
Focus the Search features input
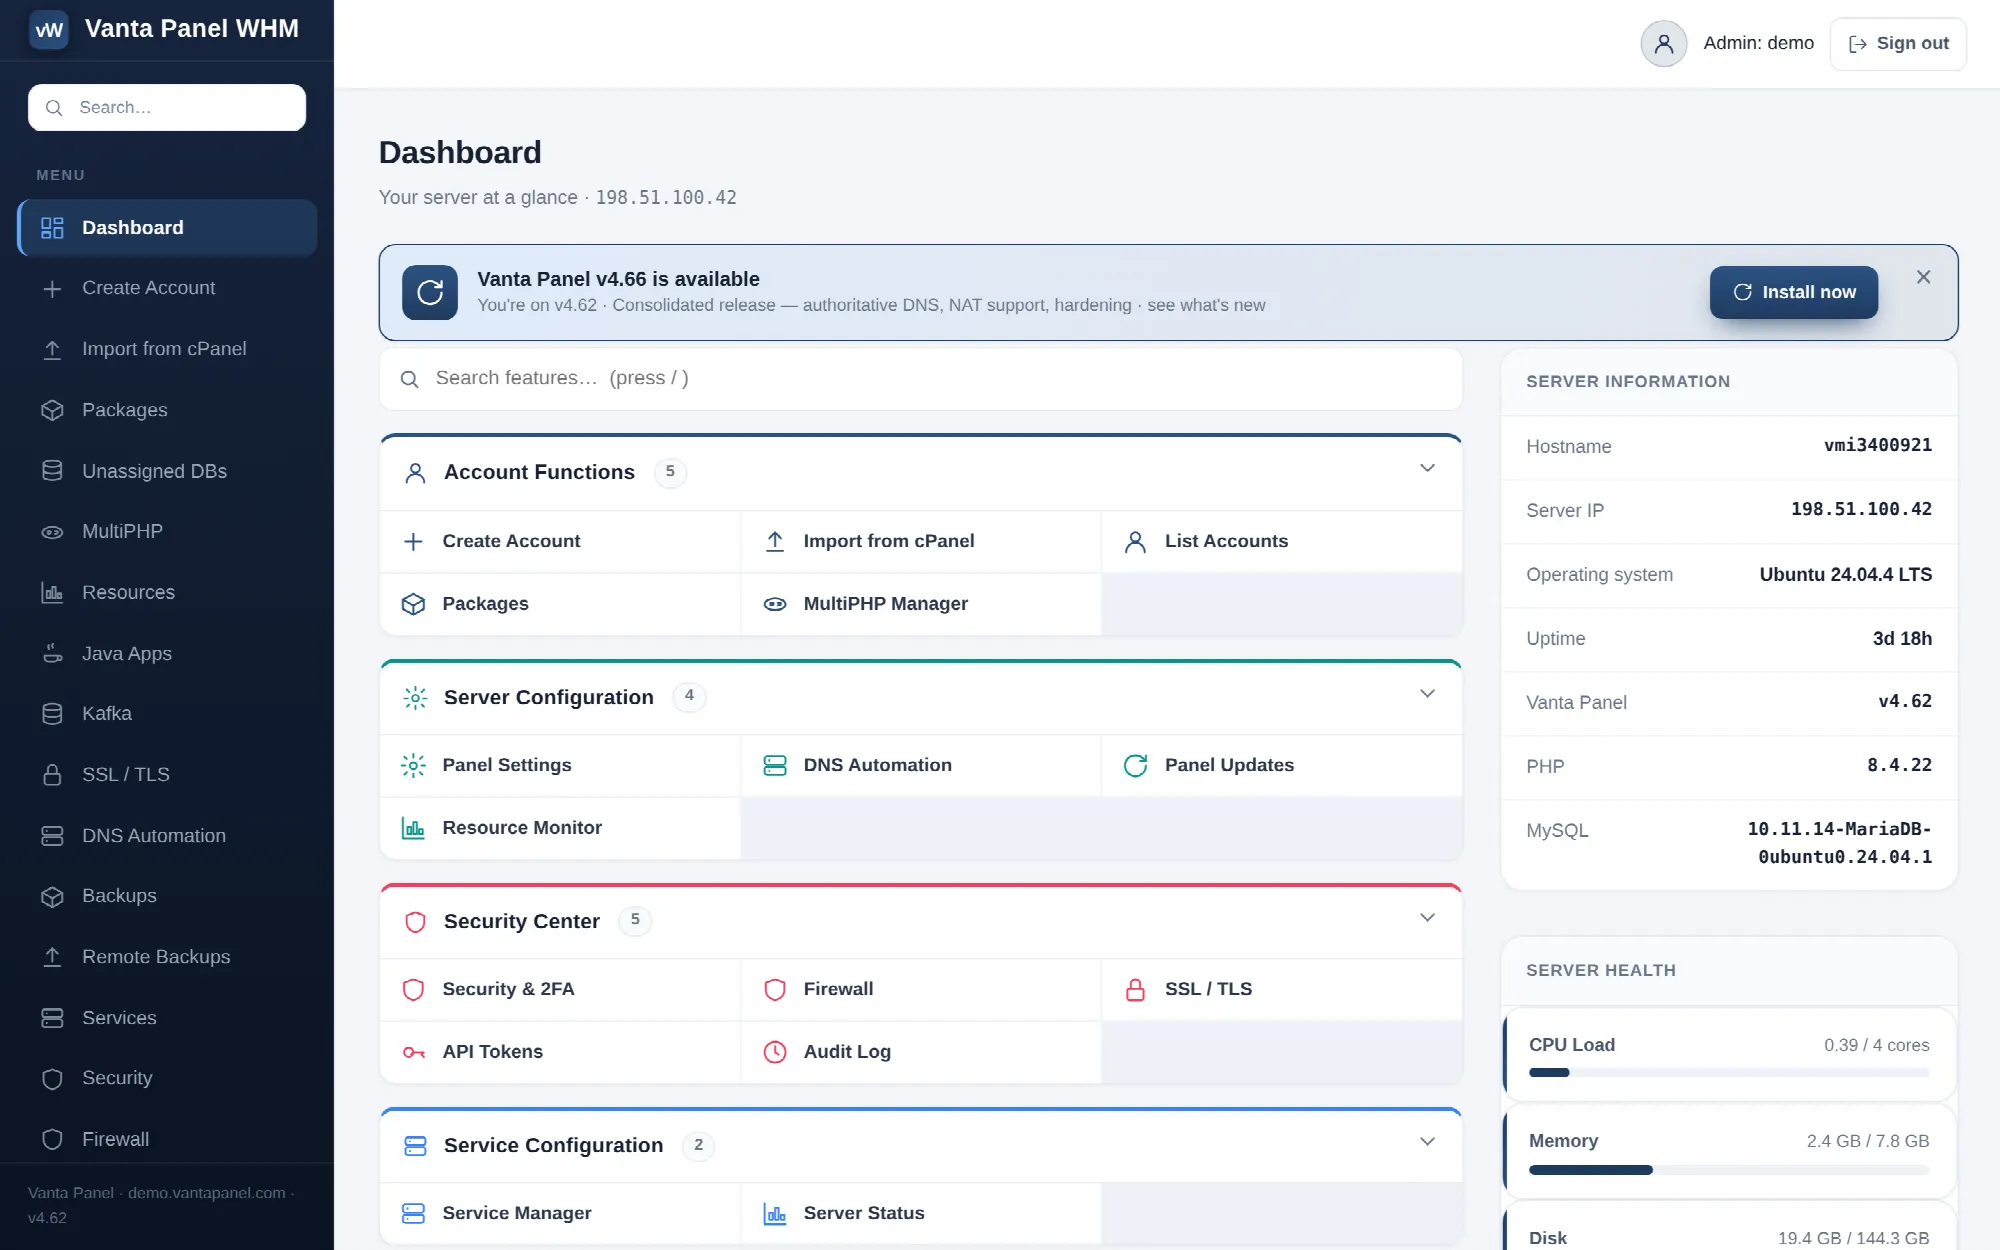tap(921, 378)
